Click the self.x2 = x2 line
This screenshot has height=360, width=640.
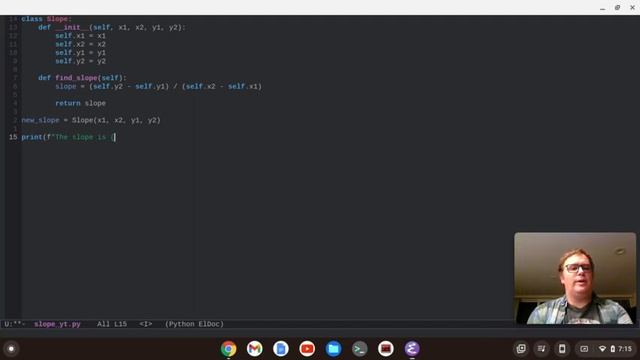coord(80,44)
